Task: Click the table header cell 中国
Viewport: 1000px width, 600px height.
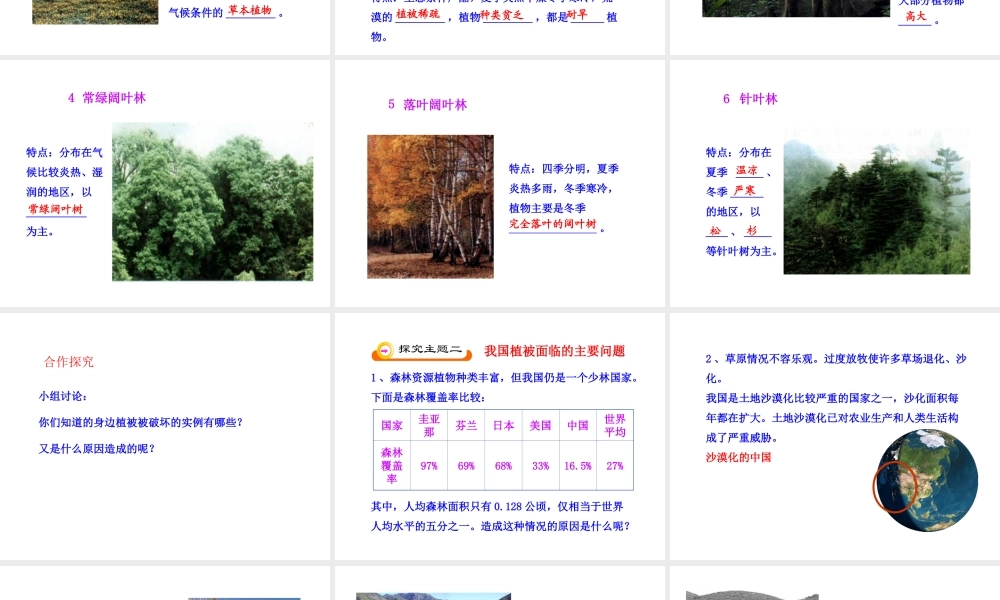Action: 578,425
